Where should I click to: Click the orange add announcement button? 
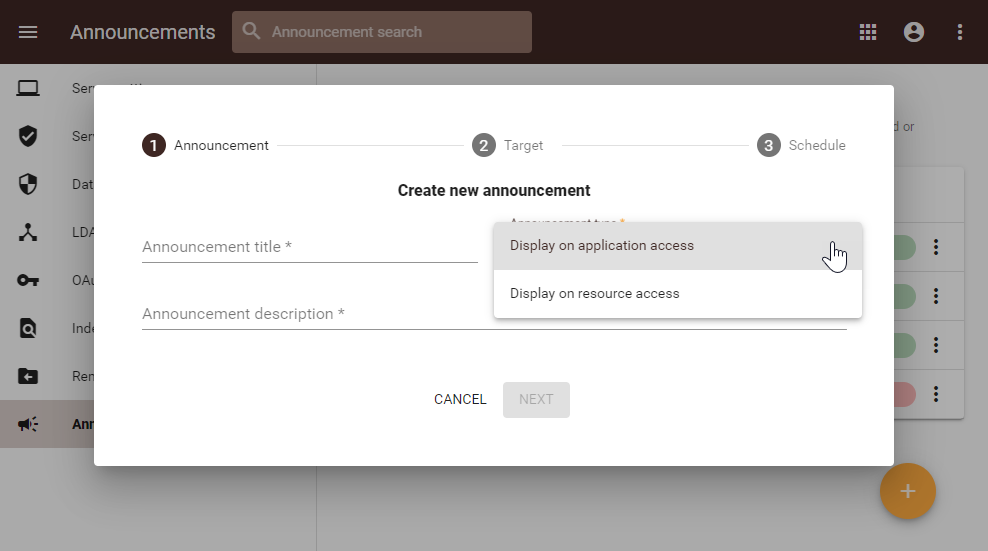907,491
